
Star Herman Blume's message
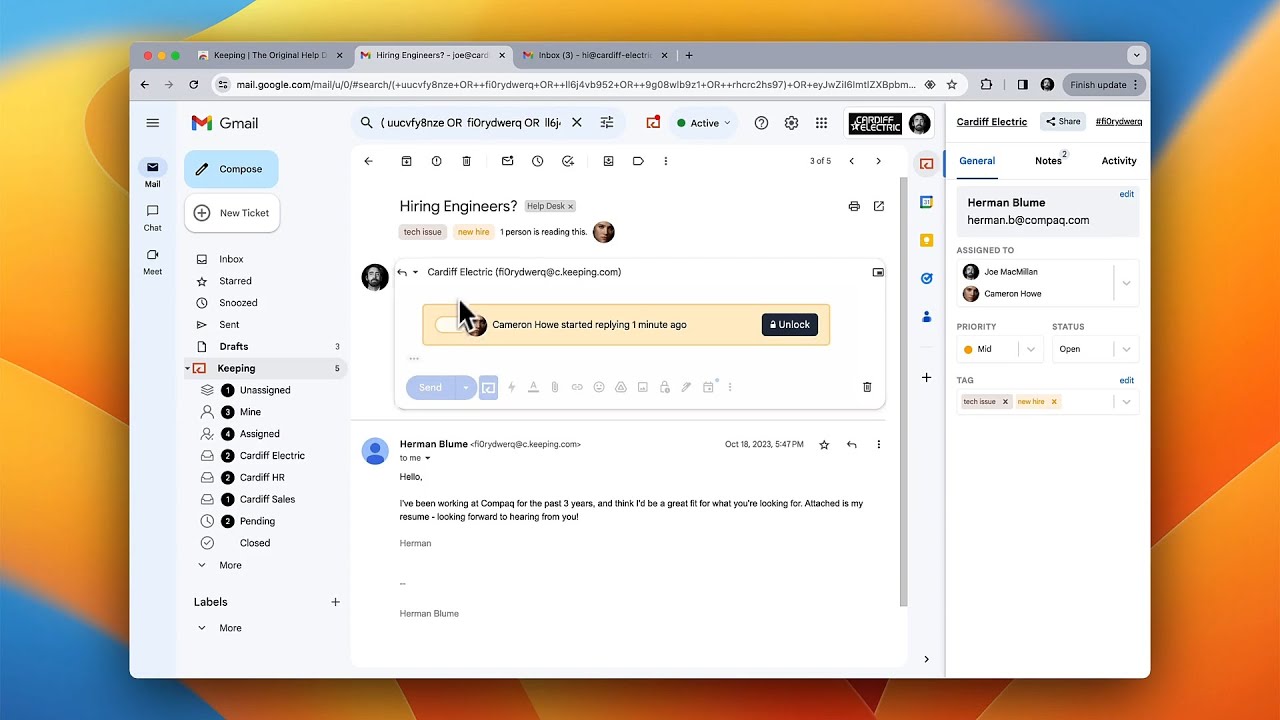pyautogui.click(x=824, y=444)
